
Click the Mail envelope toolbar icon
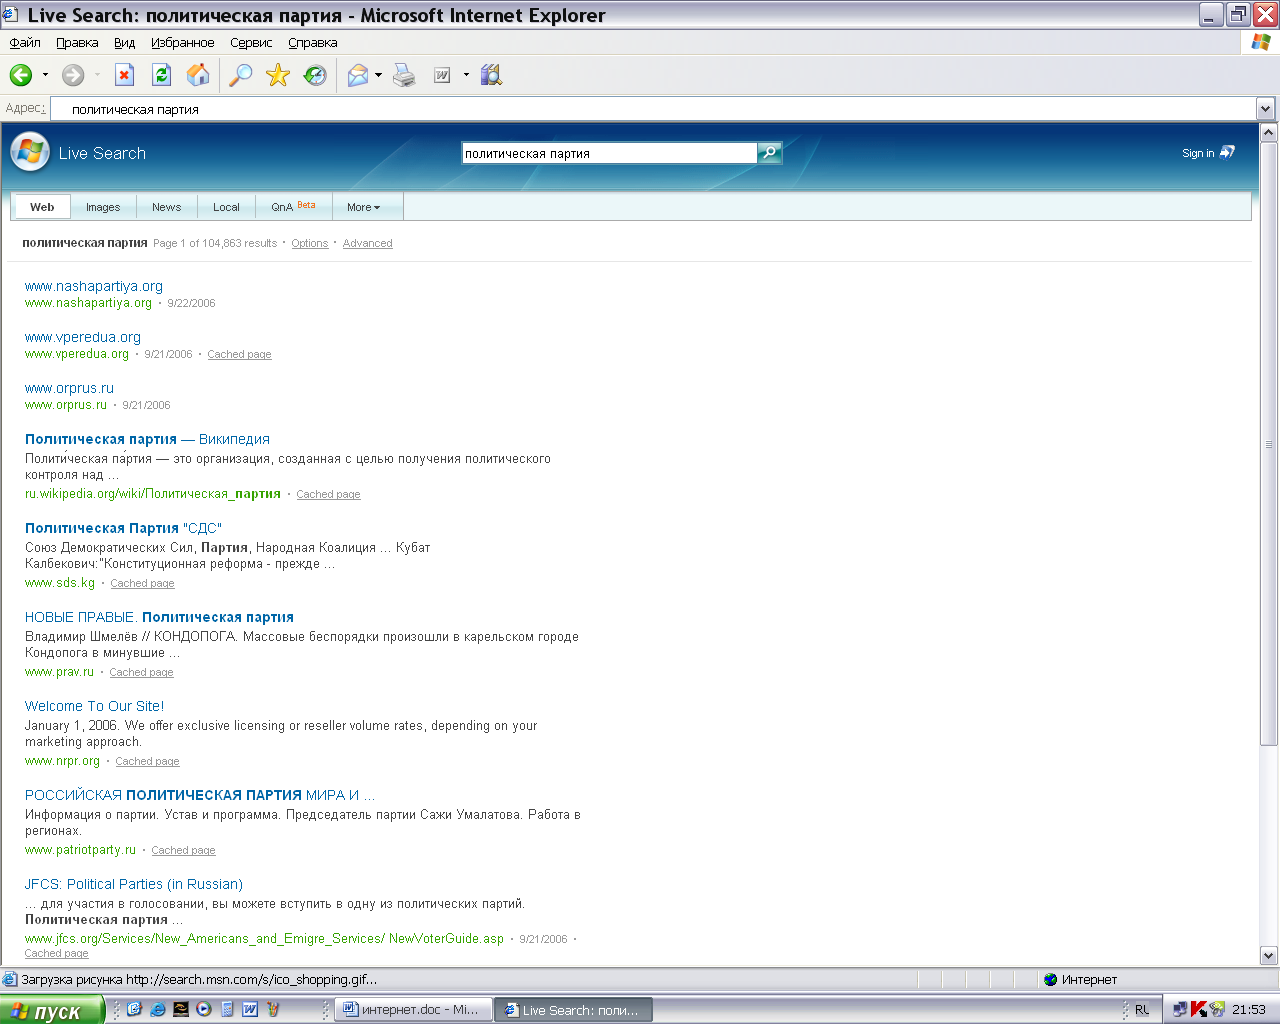click(358, 75)
